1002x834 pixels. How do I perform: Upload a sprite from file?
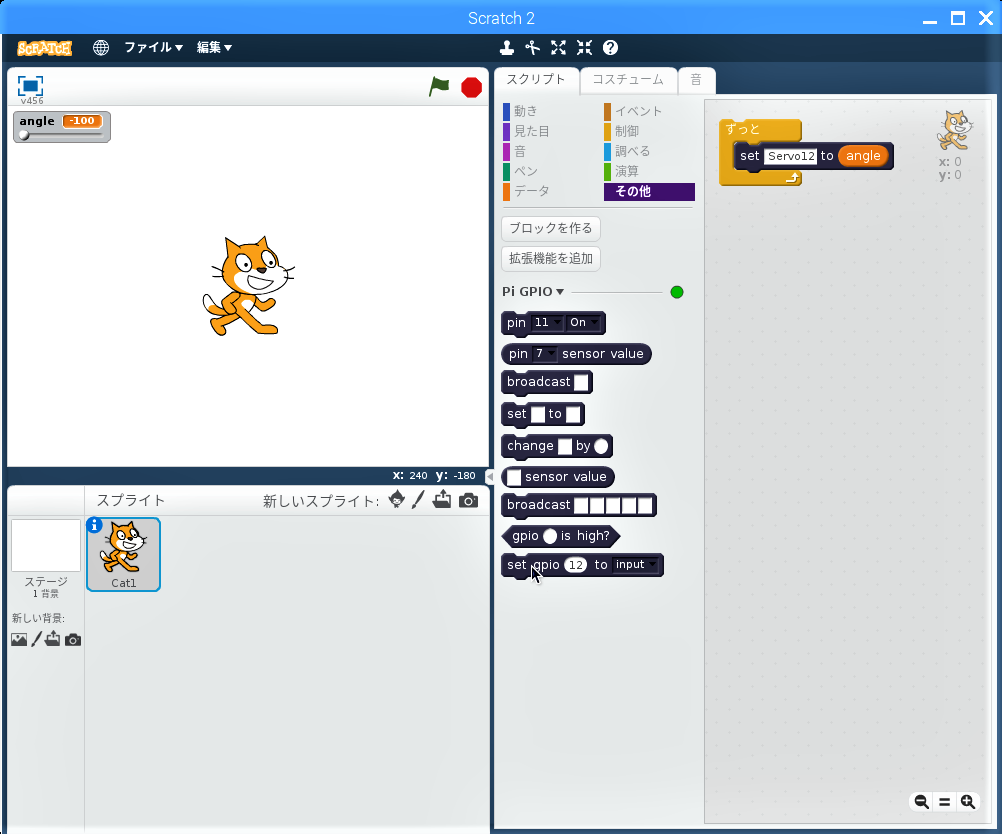click(442, 500)
